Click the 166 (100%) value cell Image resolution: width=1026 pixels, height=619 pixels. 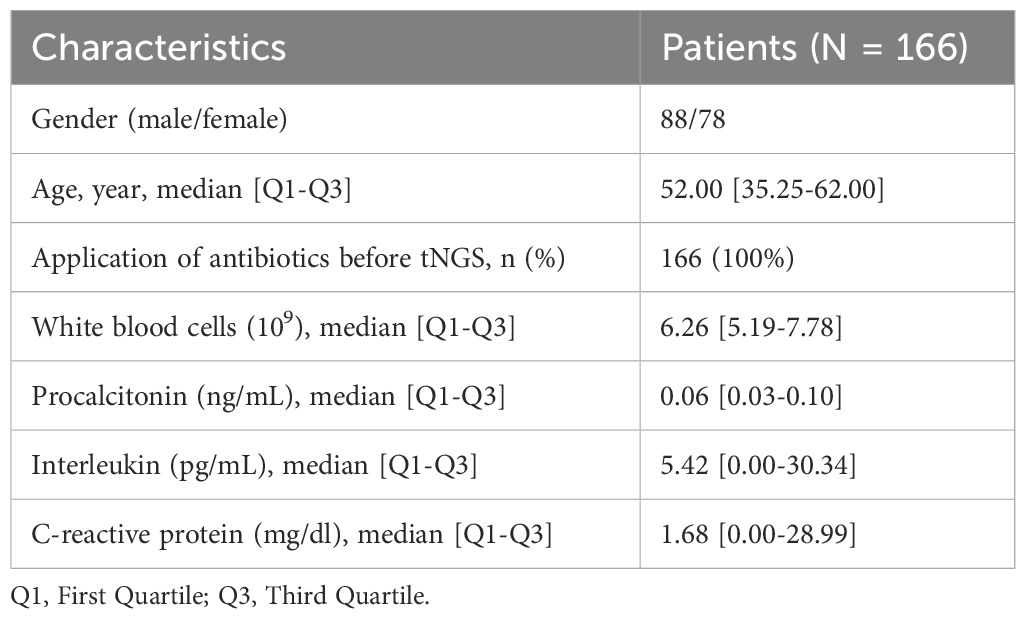(x=727, y=258)
